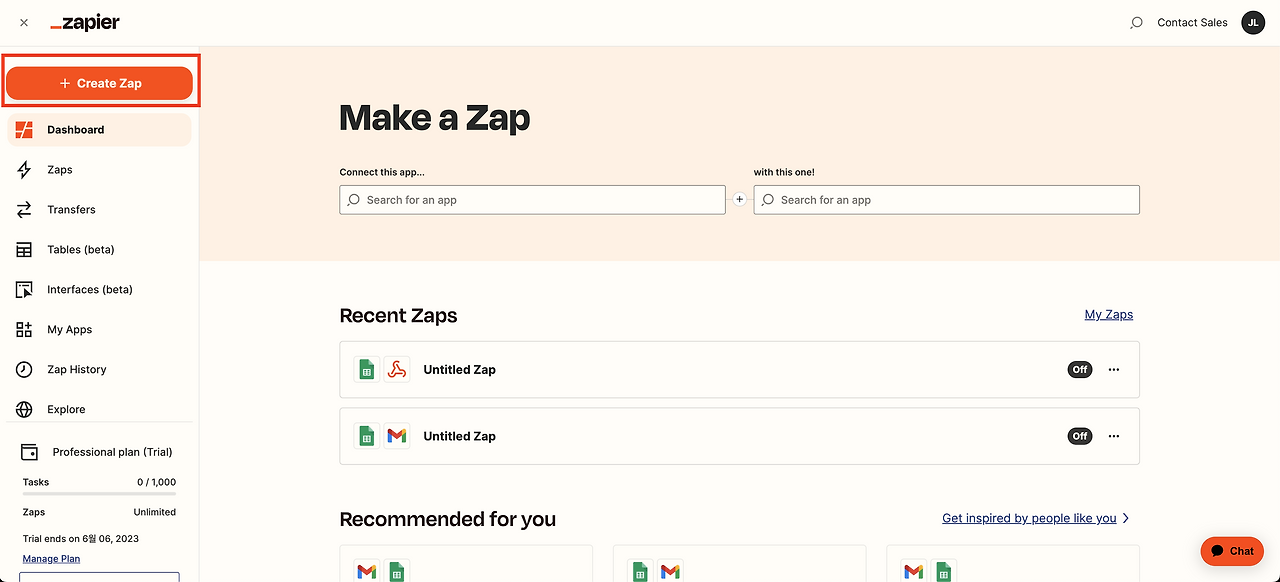1280x582 pixels.
Task: Click the Create Zap button
Action: 99,83
